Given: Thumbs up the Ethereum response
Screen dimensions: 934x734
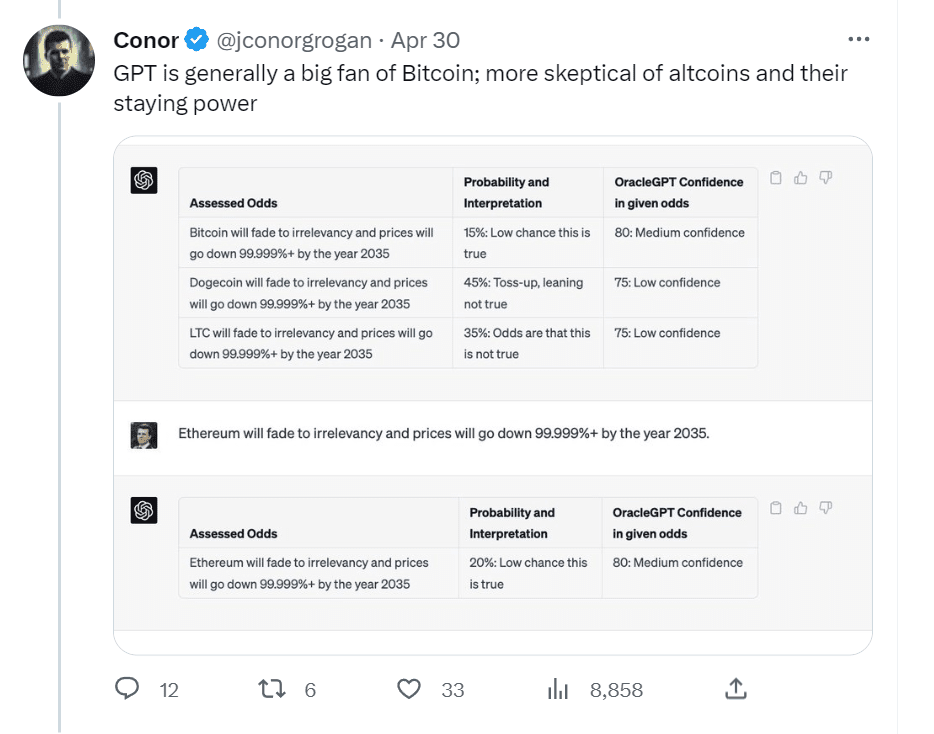Looking at the screenshot, I should (800, 508).
